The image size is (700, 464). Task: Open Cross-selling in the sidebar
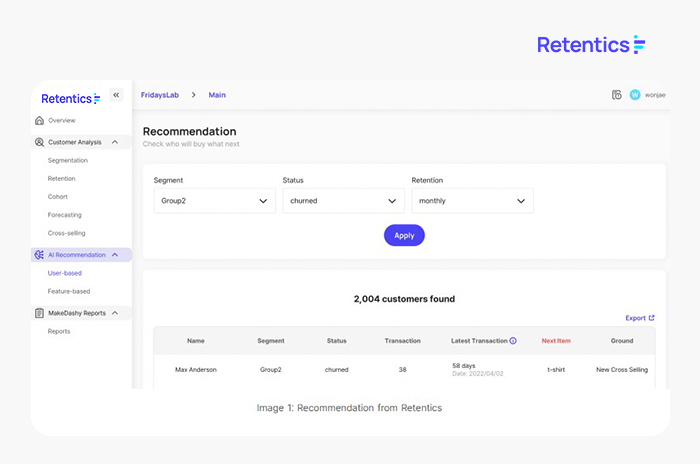pos(67,233)
